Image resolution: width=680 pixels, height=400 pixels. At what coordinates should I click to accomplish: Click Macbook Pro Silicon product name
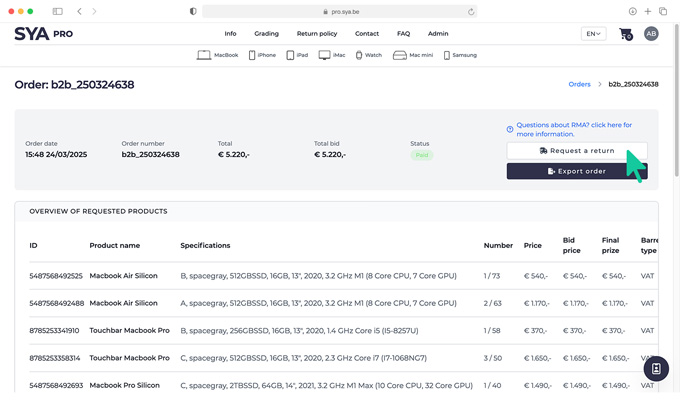click(x=124, y=385)
